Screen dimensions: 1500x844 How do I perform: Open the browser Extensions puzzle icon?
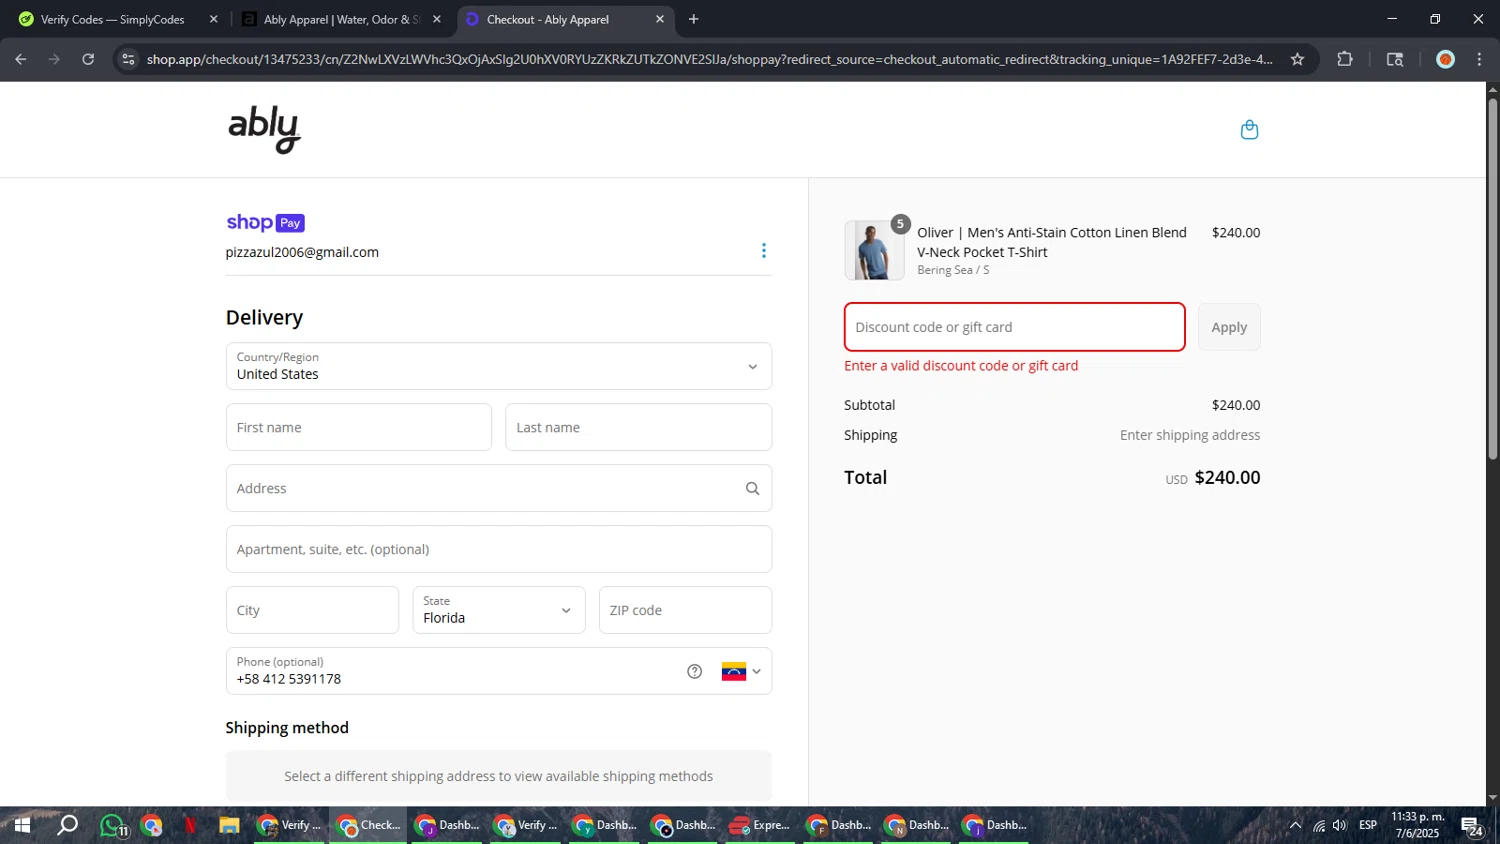point(1345,60)
